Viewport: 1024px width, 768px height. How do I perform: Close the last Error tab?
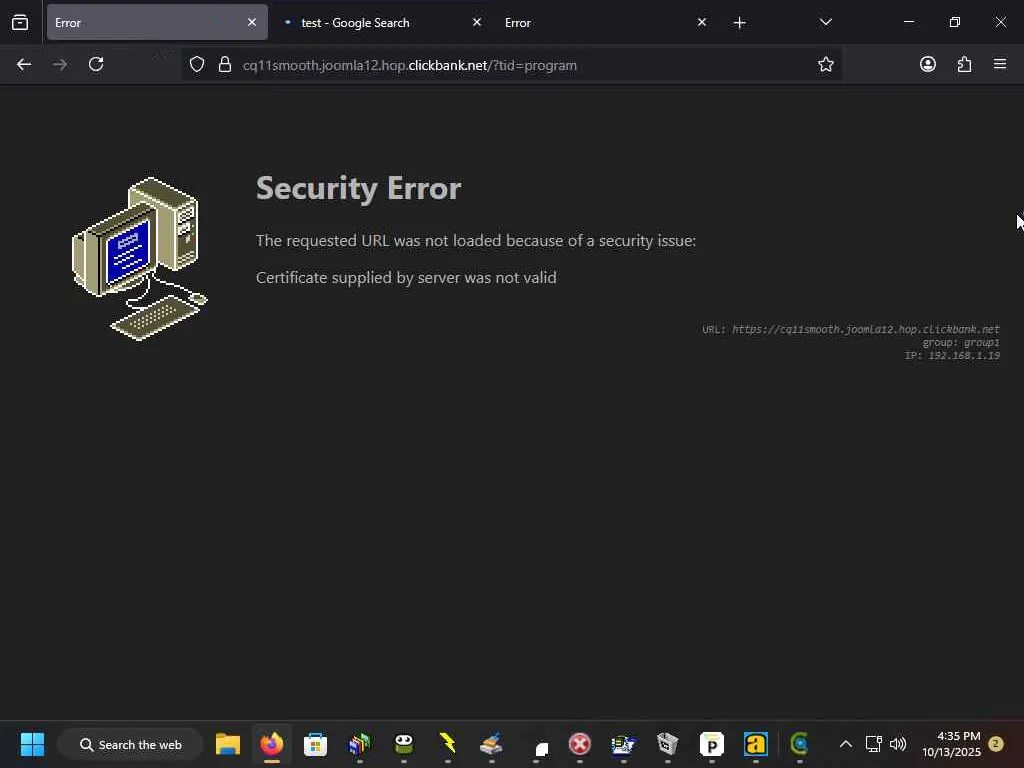click(x=701, y=22)
